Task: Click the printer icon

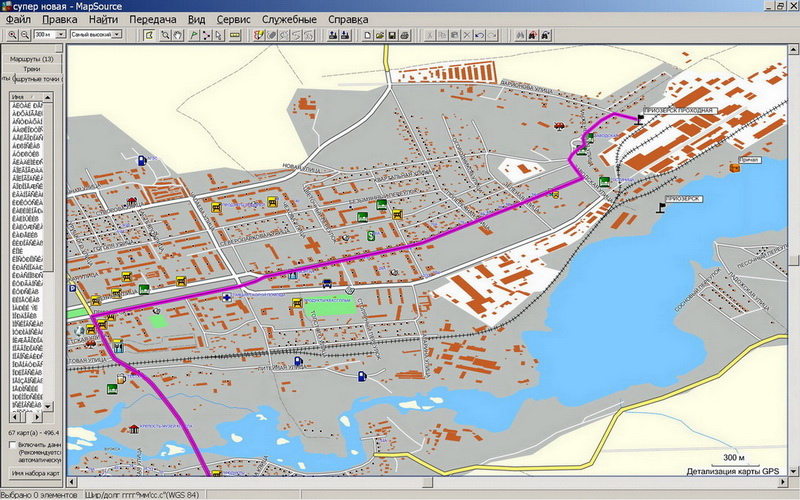Action: coord(404,35)
